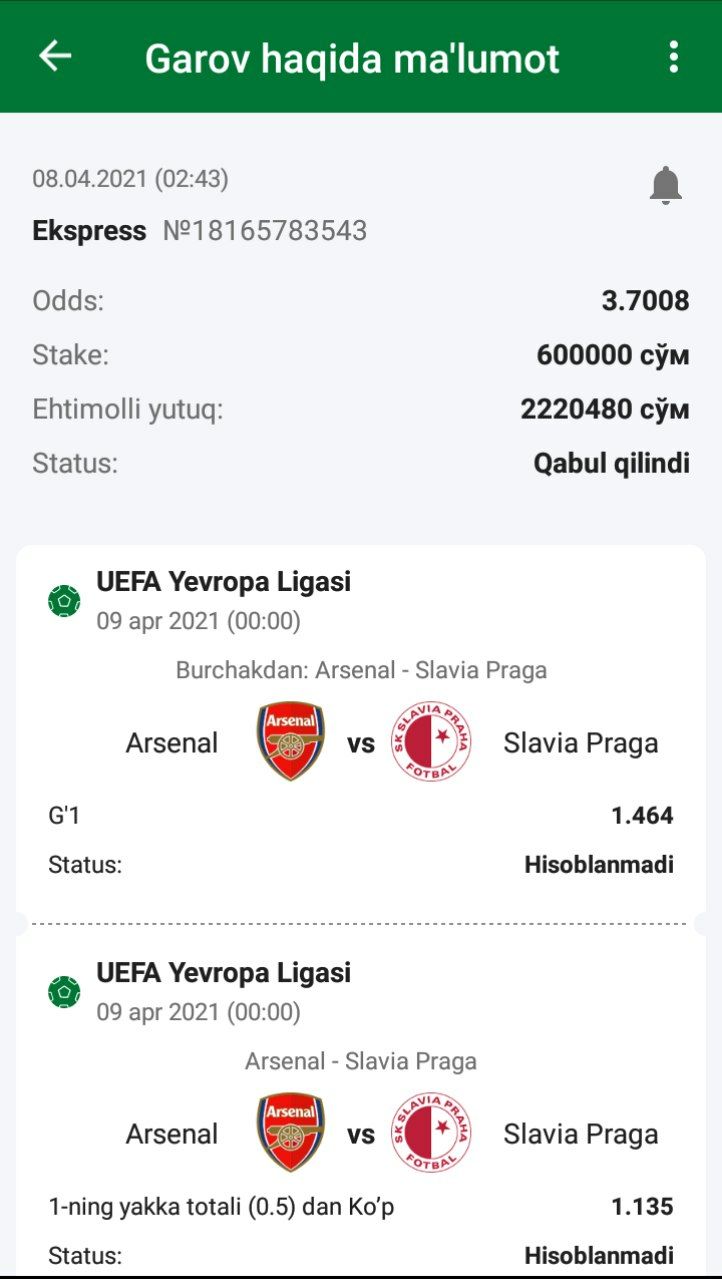This screenshot has height=1279, width=722.
Task: Tap the 'Burchakdan: Arsenal - Slavia Praga' subtitle
Action: click(x=361, y=670)
